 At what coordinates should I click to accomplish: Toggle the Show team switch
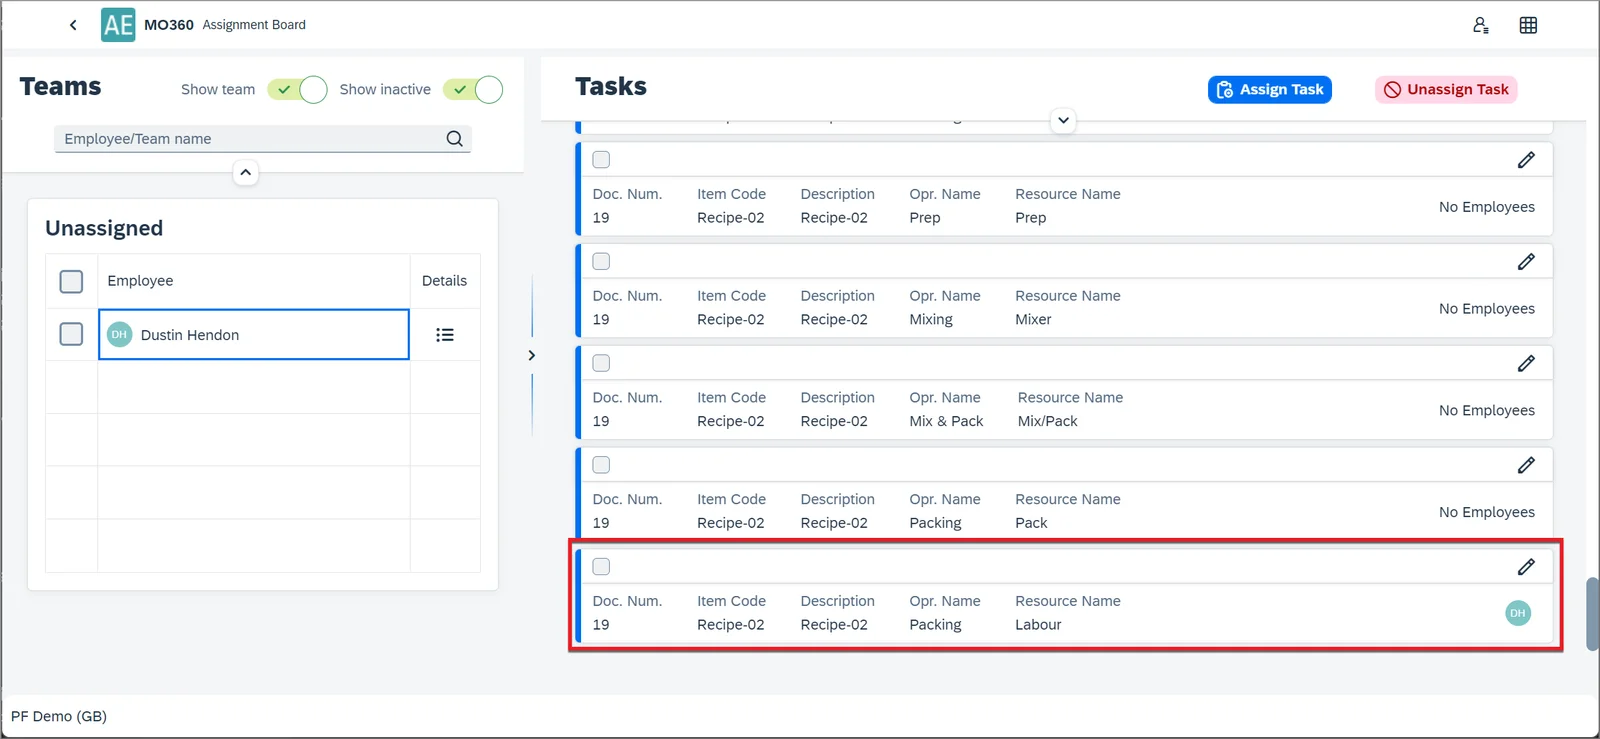(x=297, y=90)
